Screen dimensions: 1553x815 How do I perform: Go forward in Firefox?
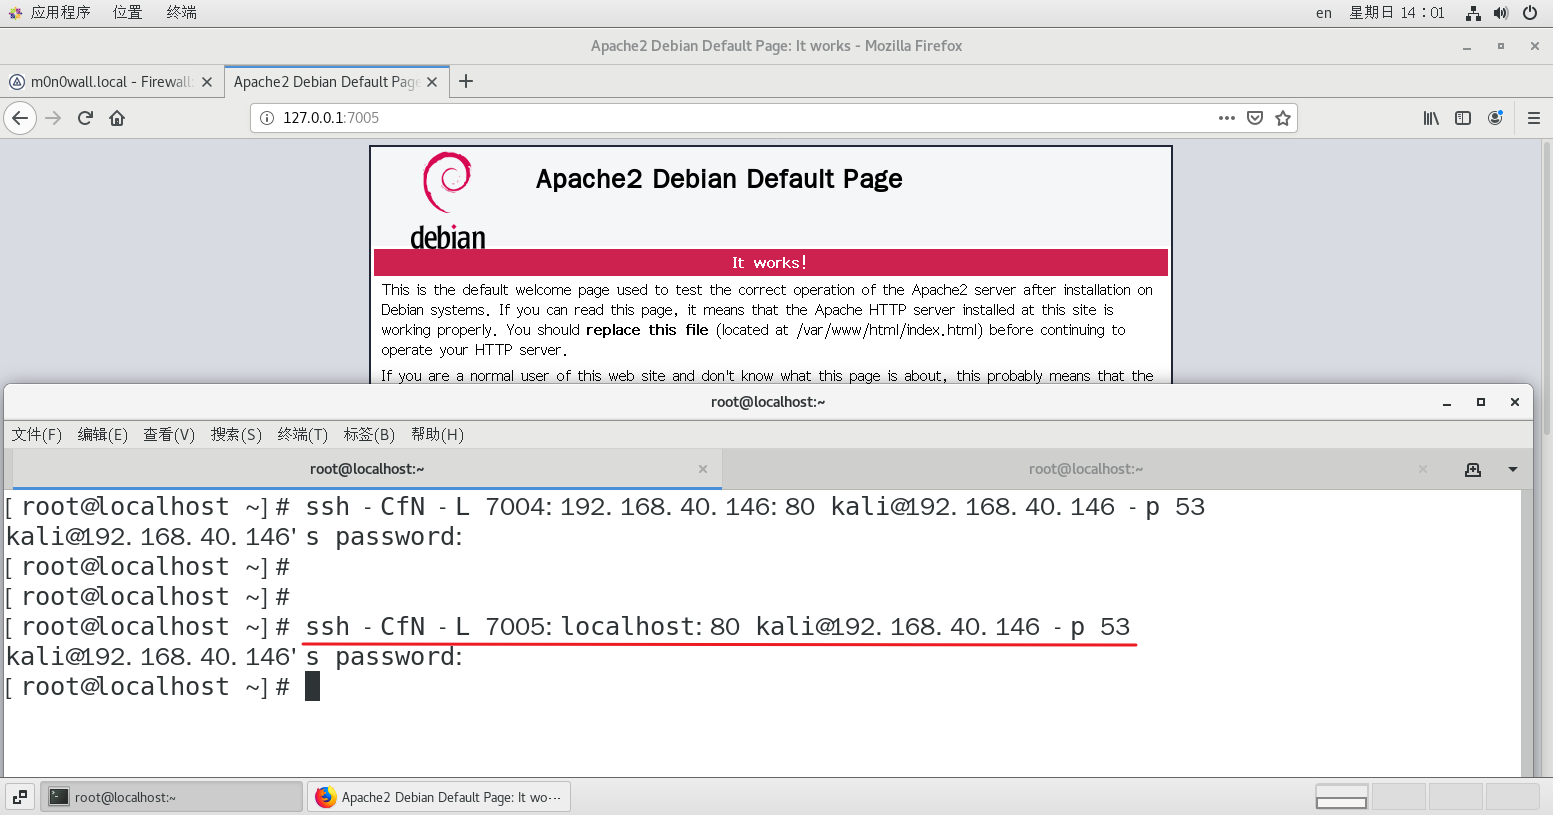pos(53,118)
